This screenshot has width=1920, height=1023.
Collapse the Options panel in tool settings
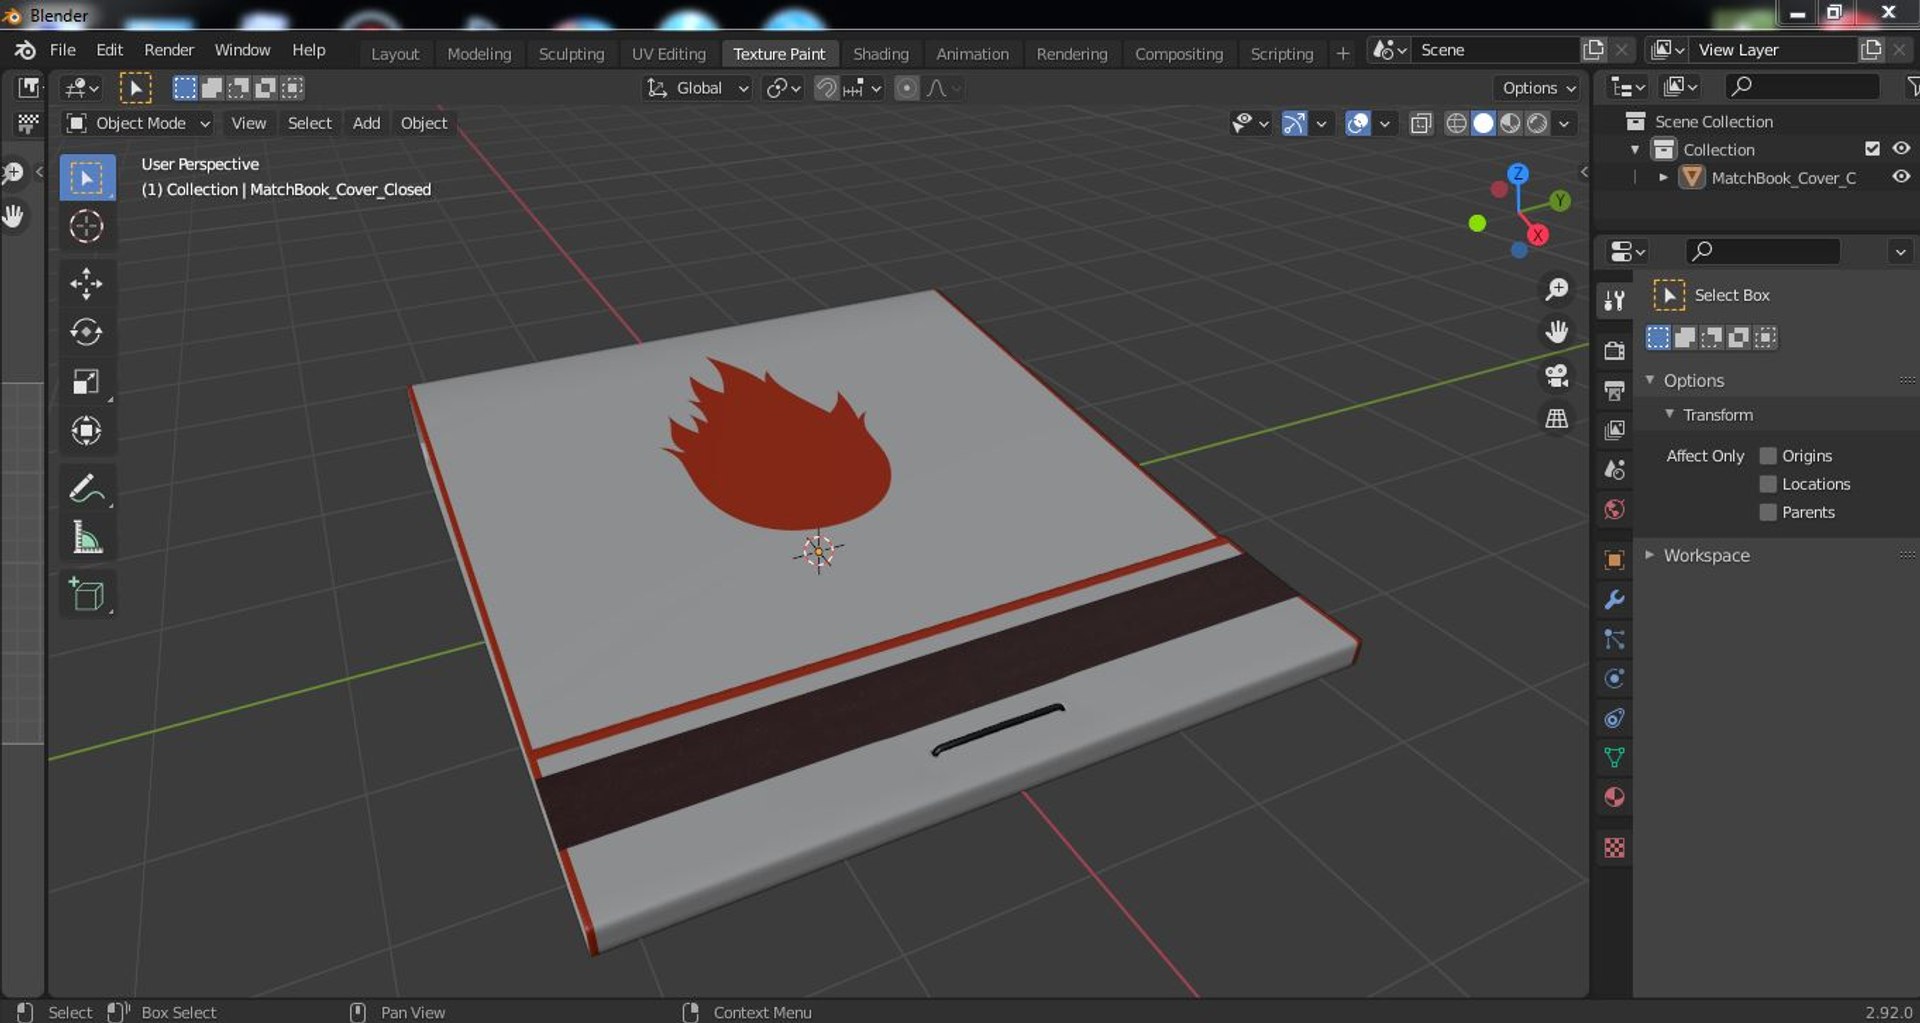pos(1650,380)
